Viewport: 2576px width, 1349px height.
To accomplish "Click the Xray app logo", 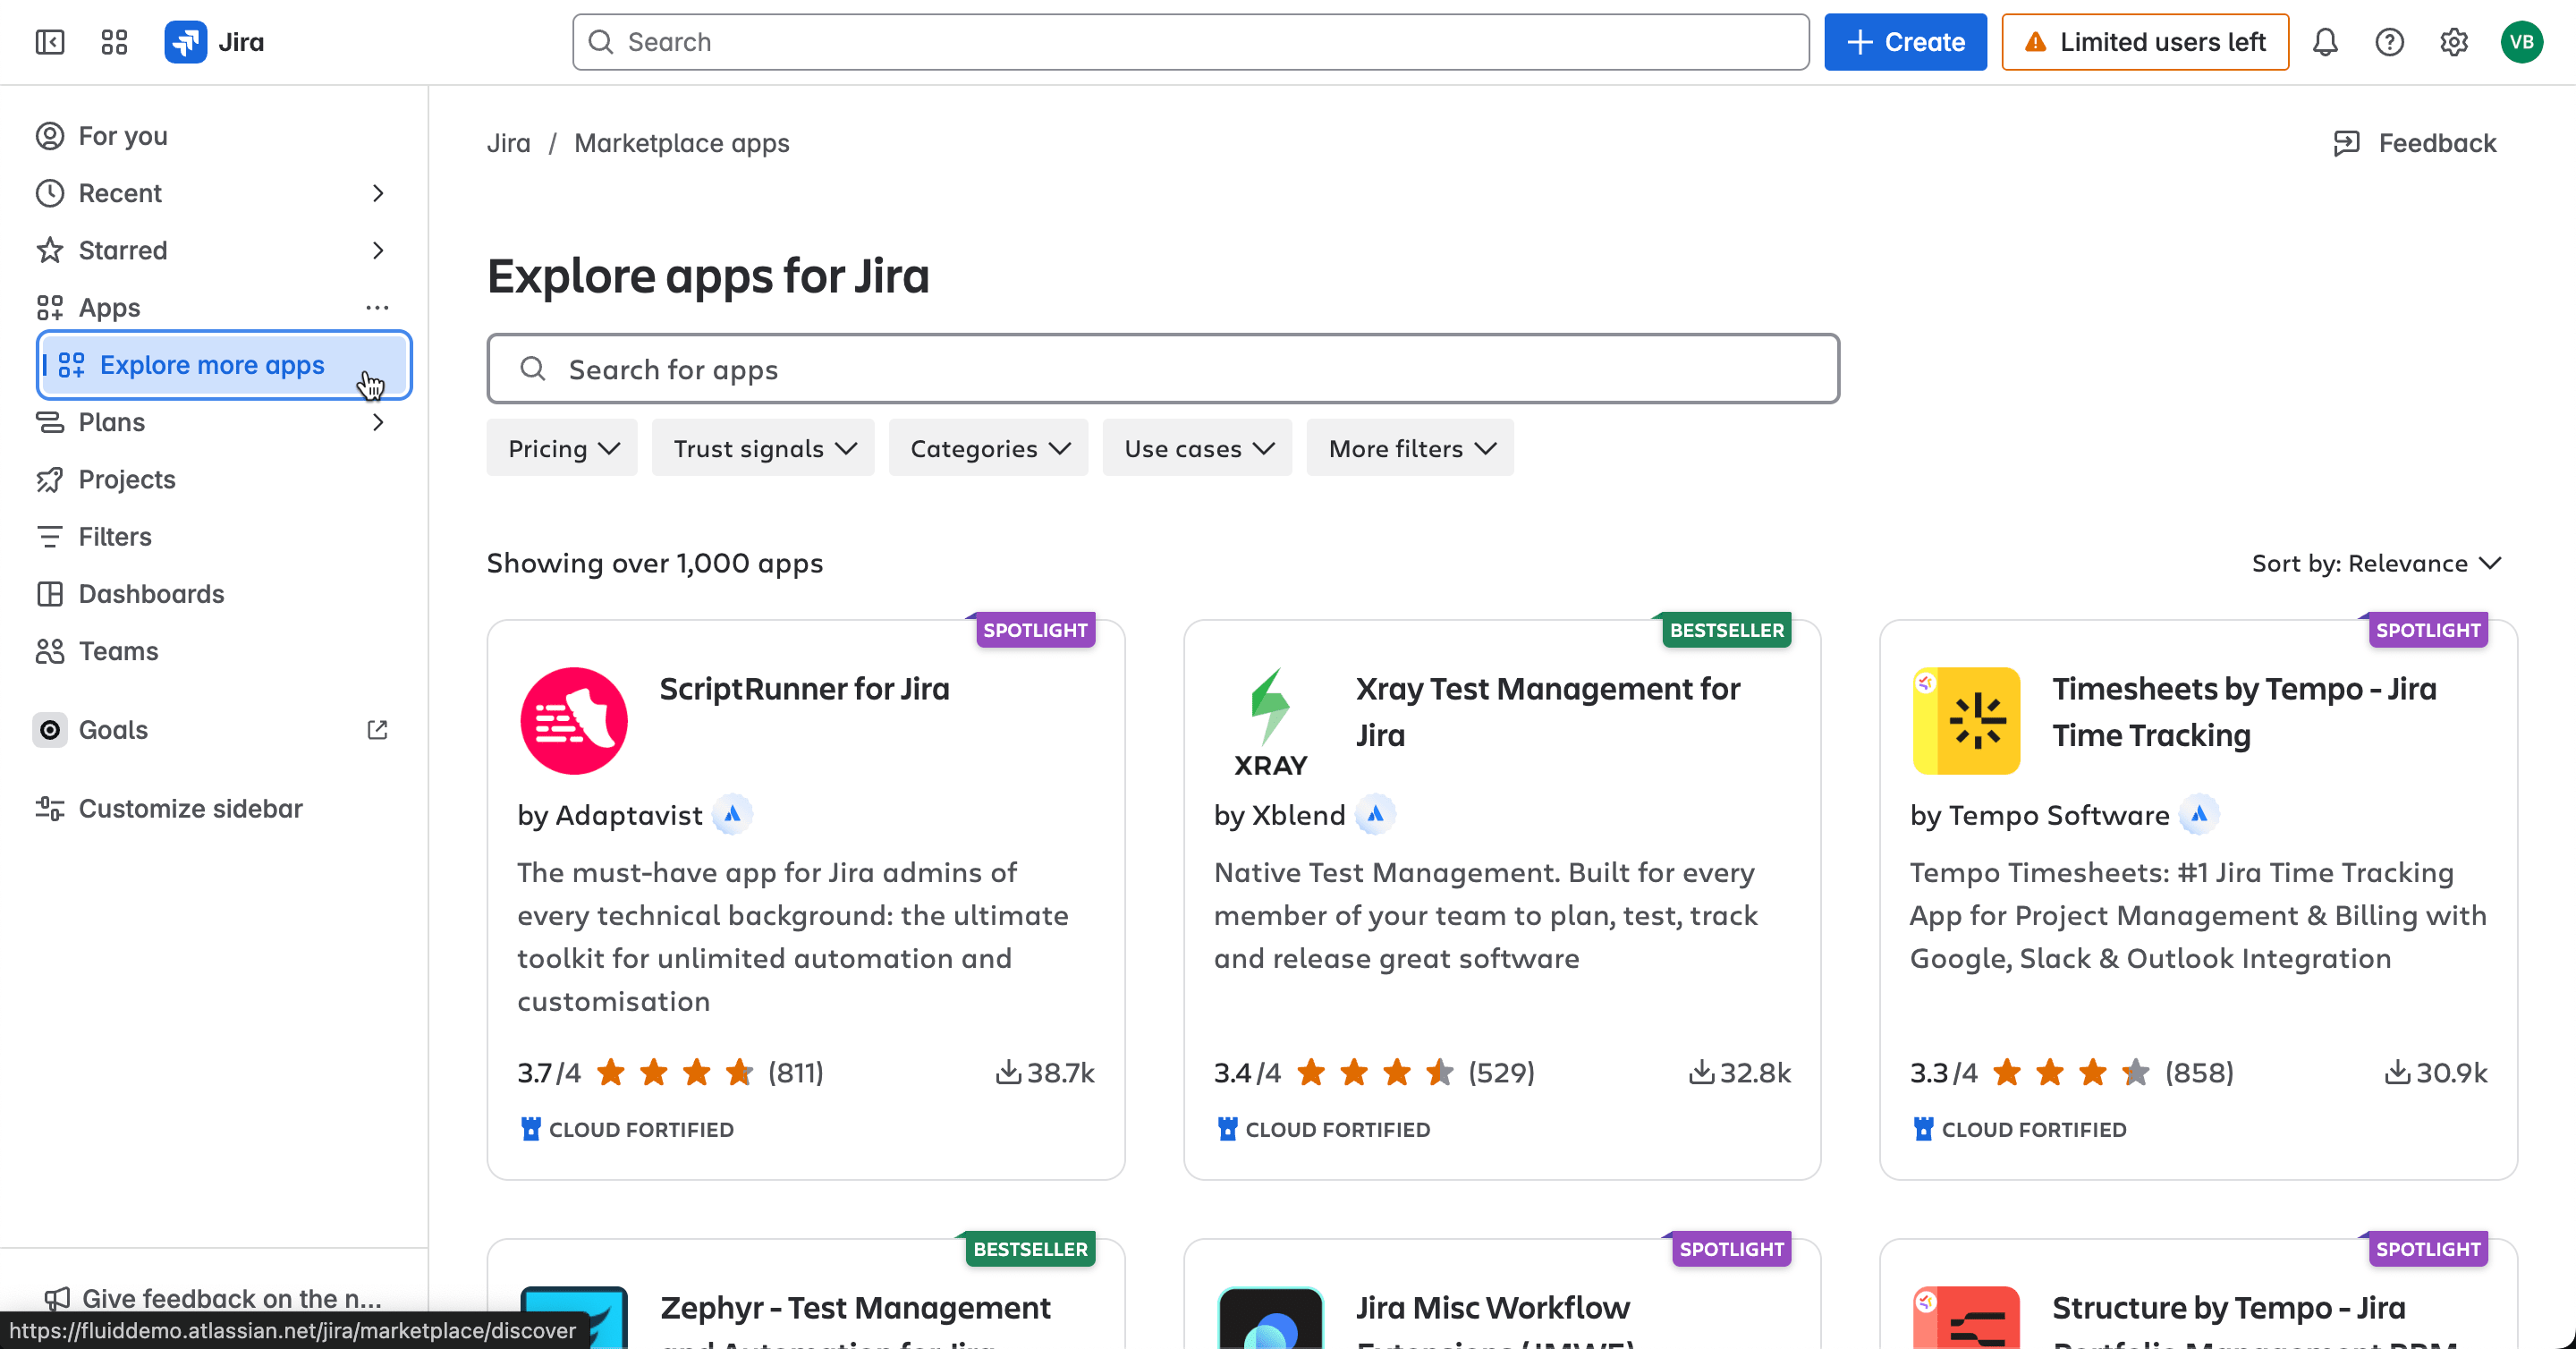I will (1271, 720).
